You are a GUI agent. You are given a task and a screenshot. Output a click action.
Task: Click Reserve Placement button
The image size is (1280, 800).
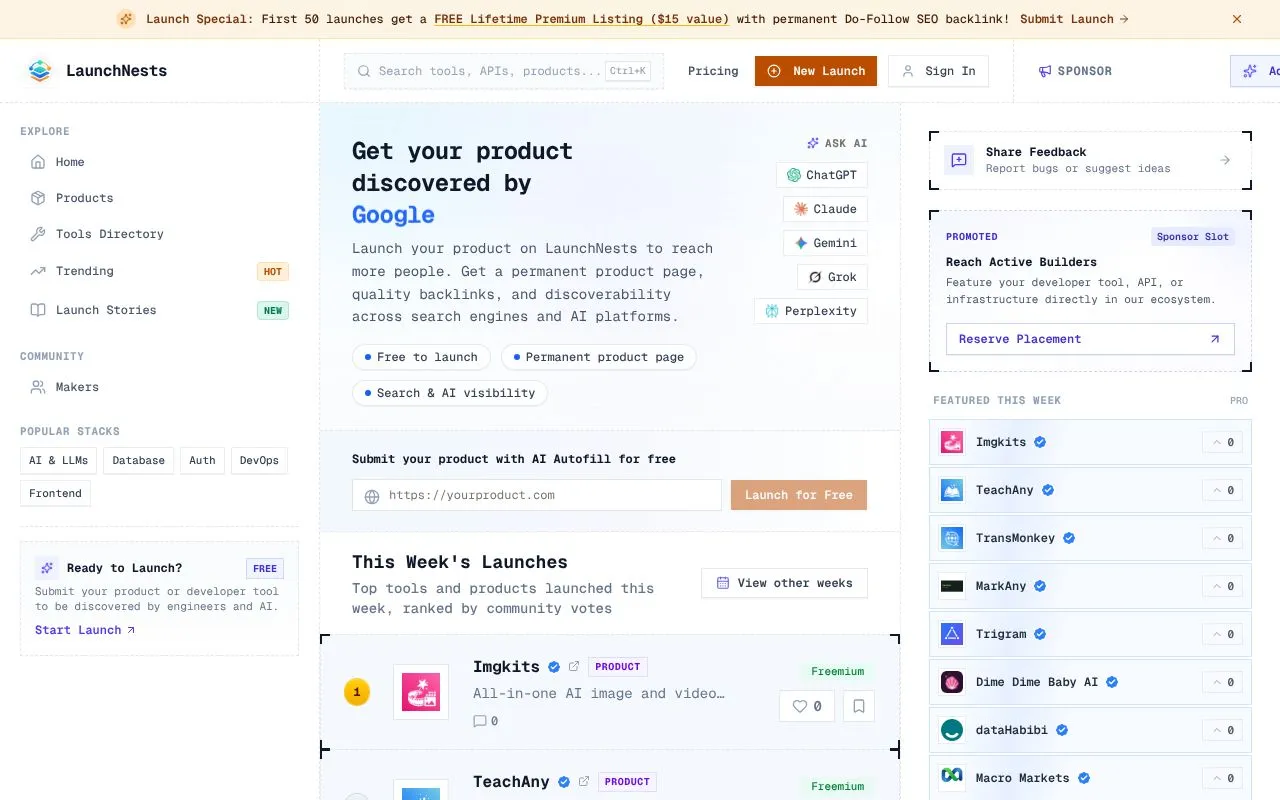(1090, 339)
